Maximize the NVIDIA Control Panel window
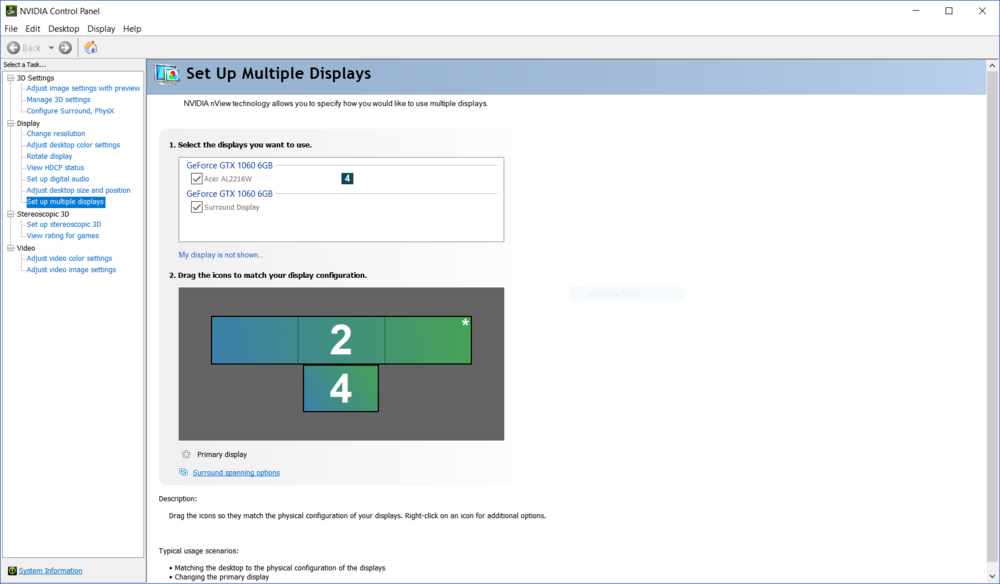 pyautogui.click(x=949, y=11)
